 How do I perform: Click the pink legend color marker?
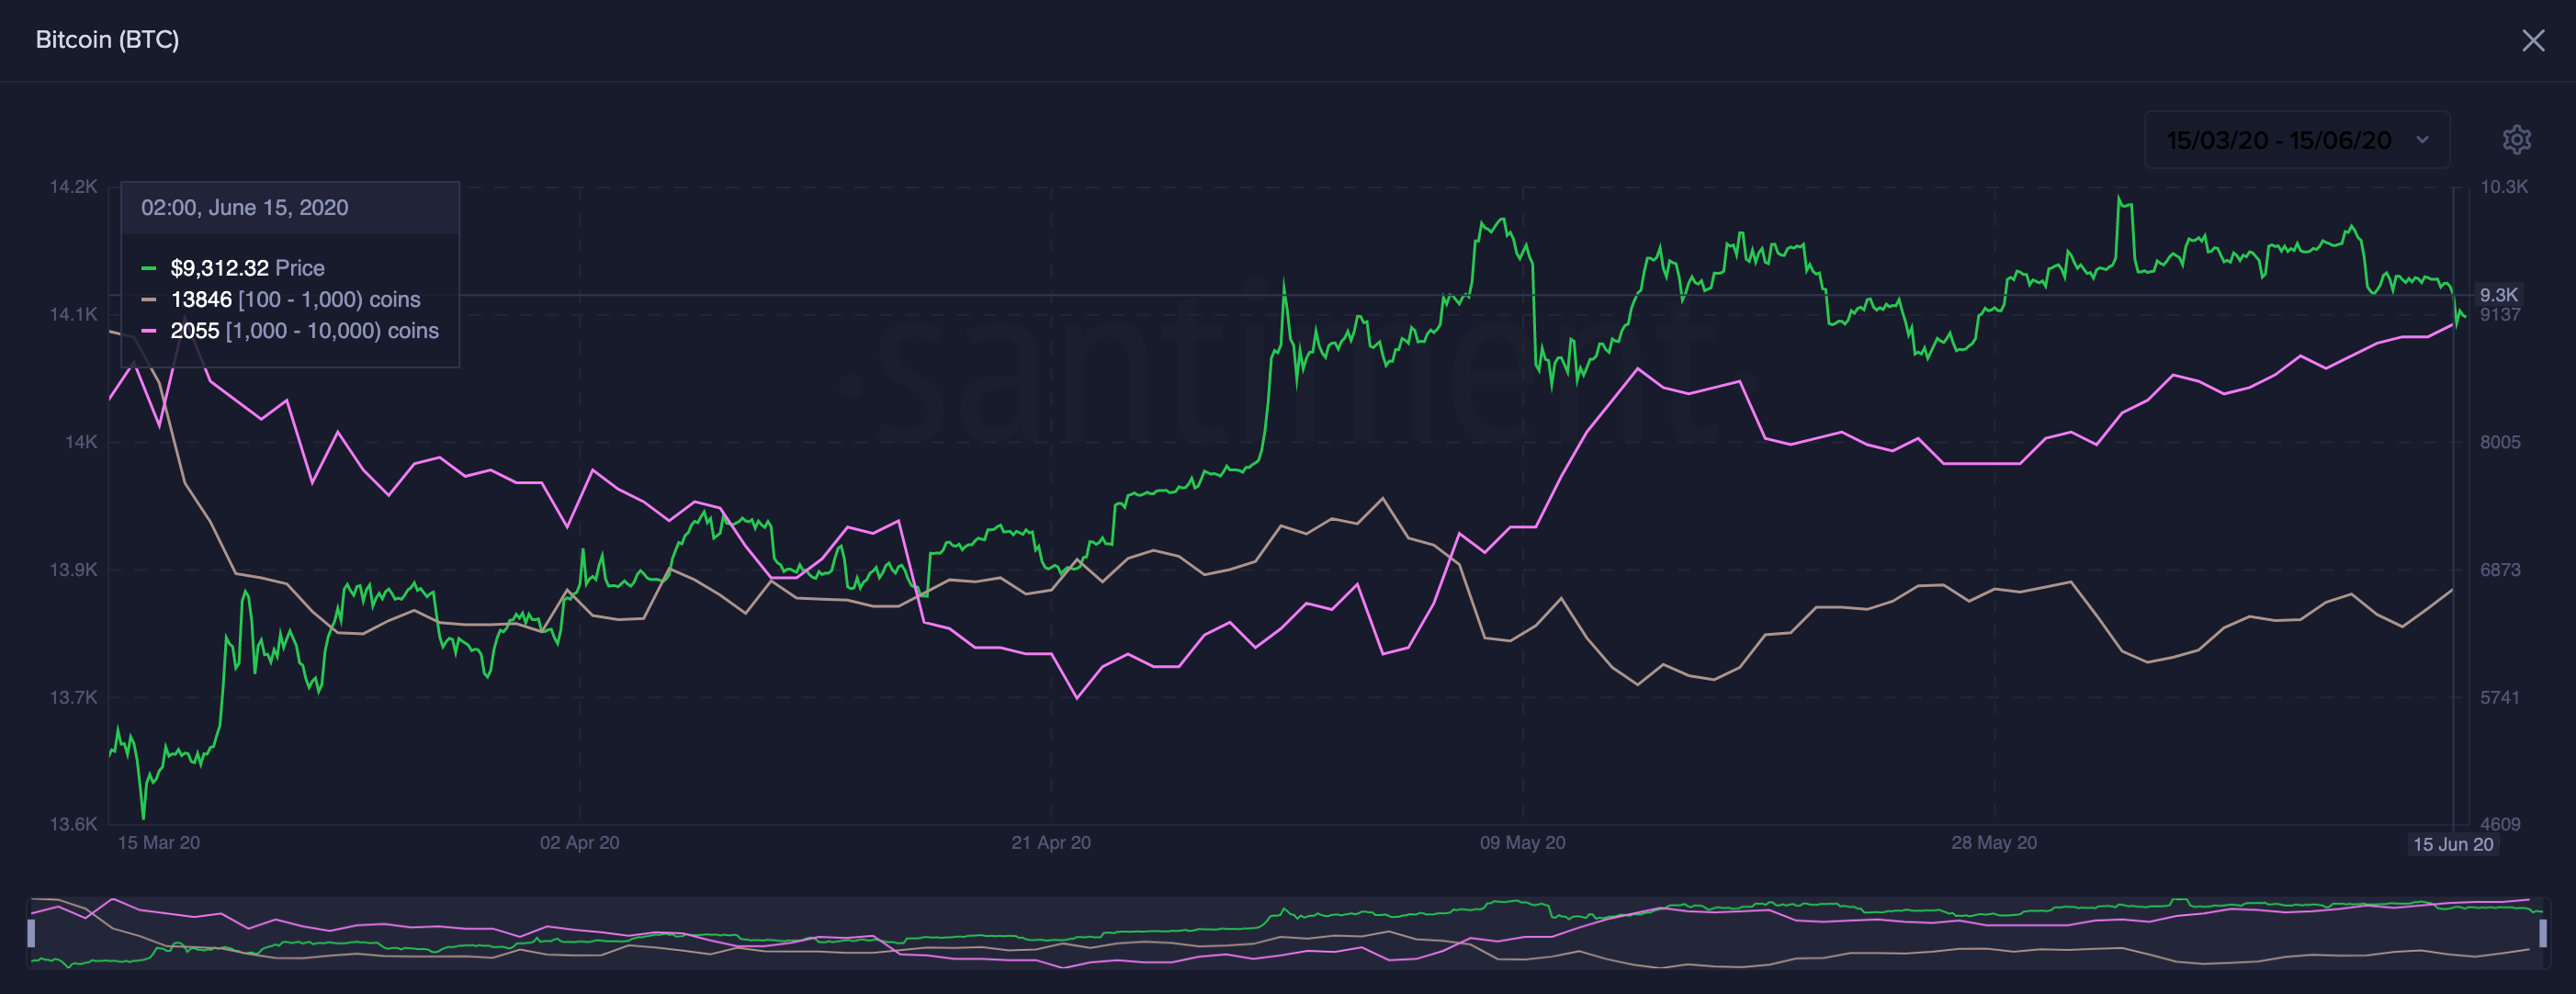[149, 330]
